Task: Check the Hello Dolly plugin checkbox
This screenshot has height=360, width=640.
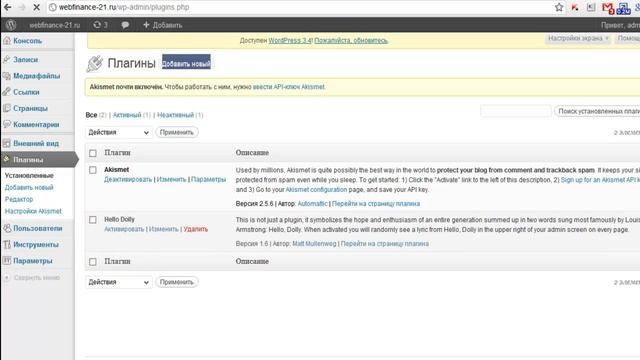Action: tap(93, 220)
